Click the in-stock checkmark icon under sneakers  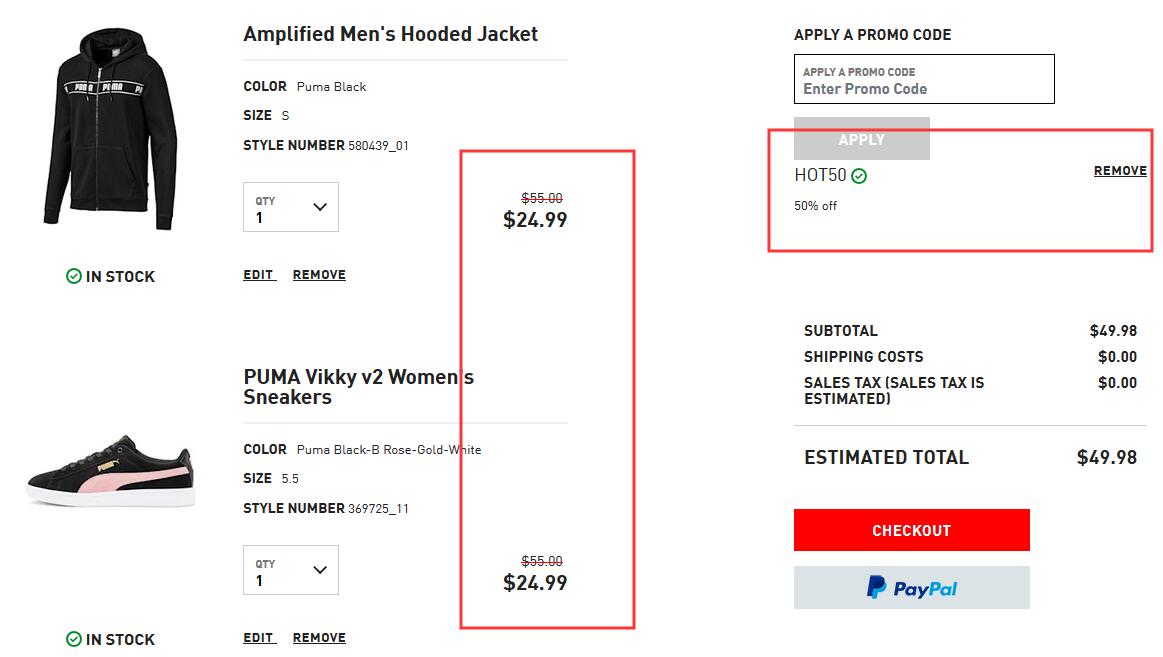[x=74, y=639]
